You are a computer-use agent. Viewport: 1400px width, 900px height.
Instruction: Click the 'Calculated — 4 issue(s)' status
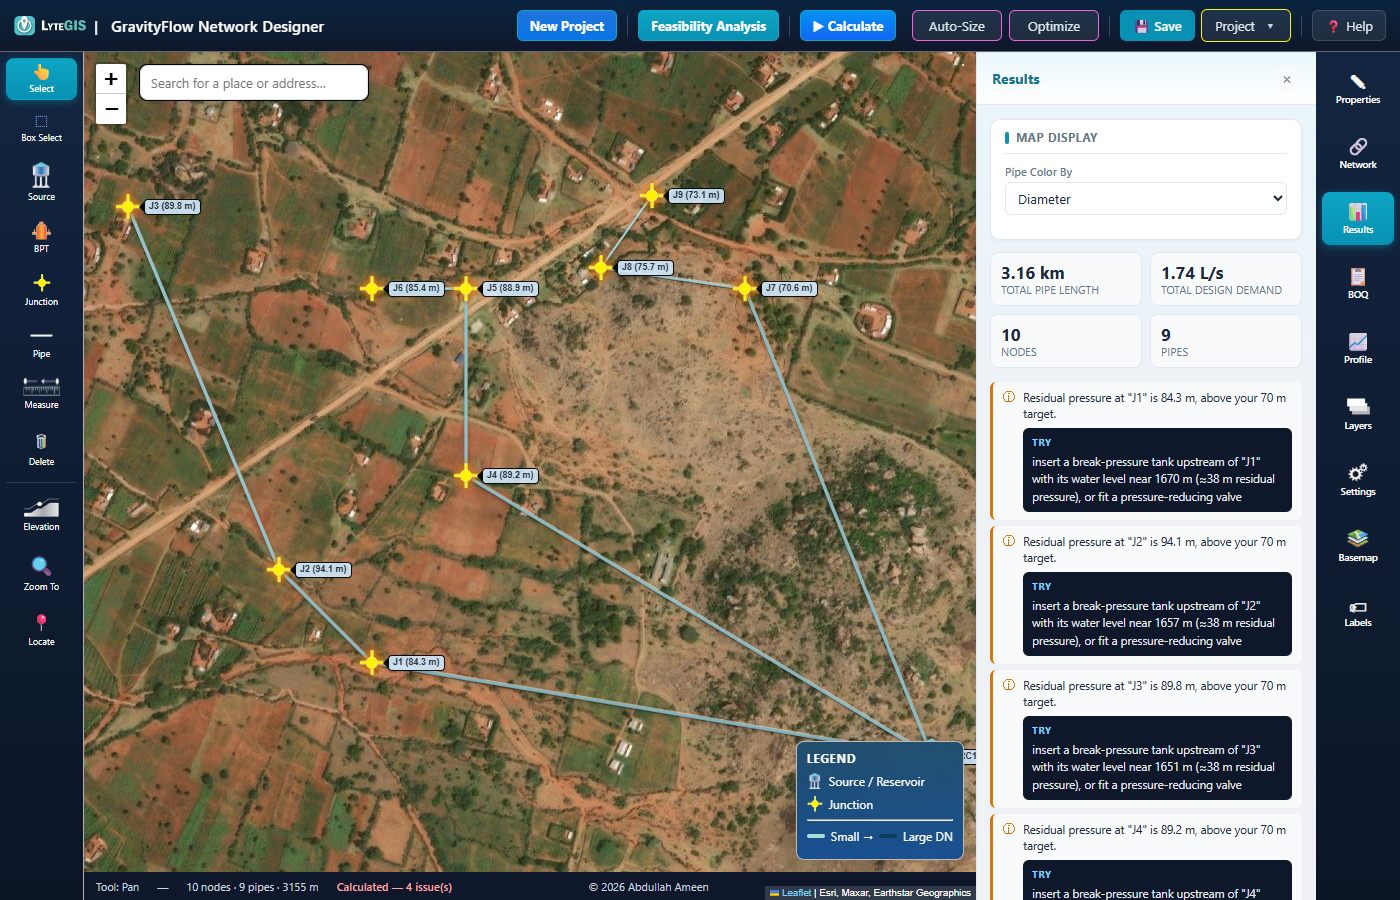[x=394, y=887]
